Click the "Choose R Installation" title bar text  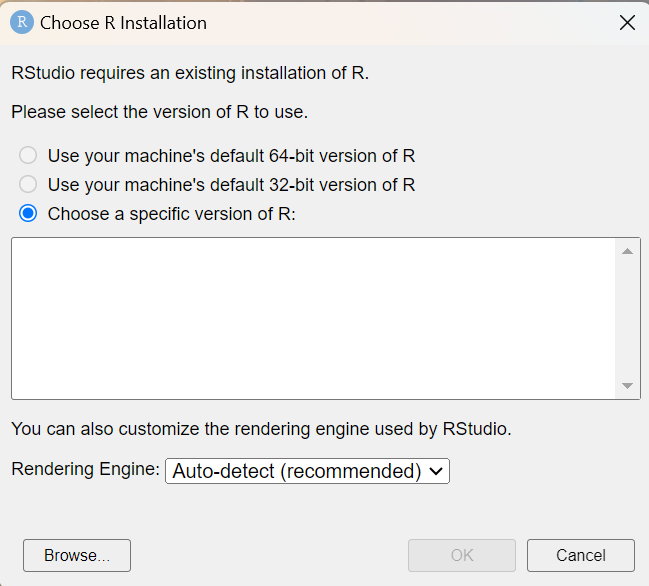[123, 22]
